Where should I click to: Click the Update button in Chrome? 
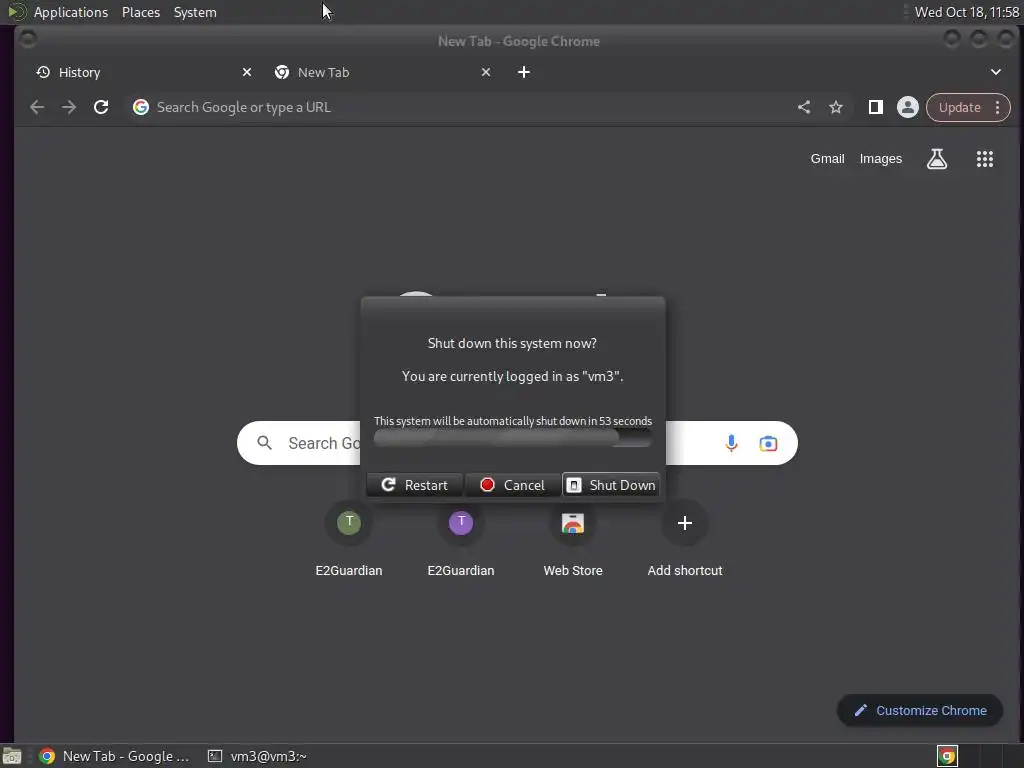pyautogui.click(x=959, y=107)
